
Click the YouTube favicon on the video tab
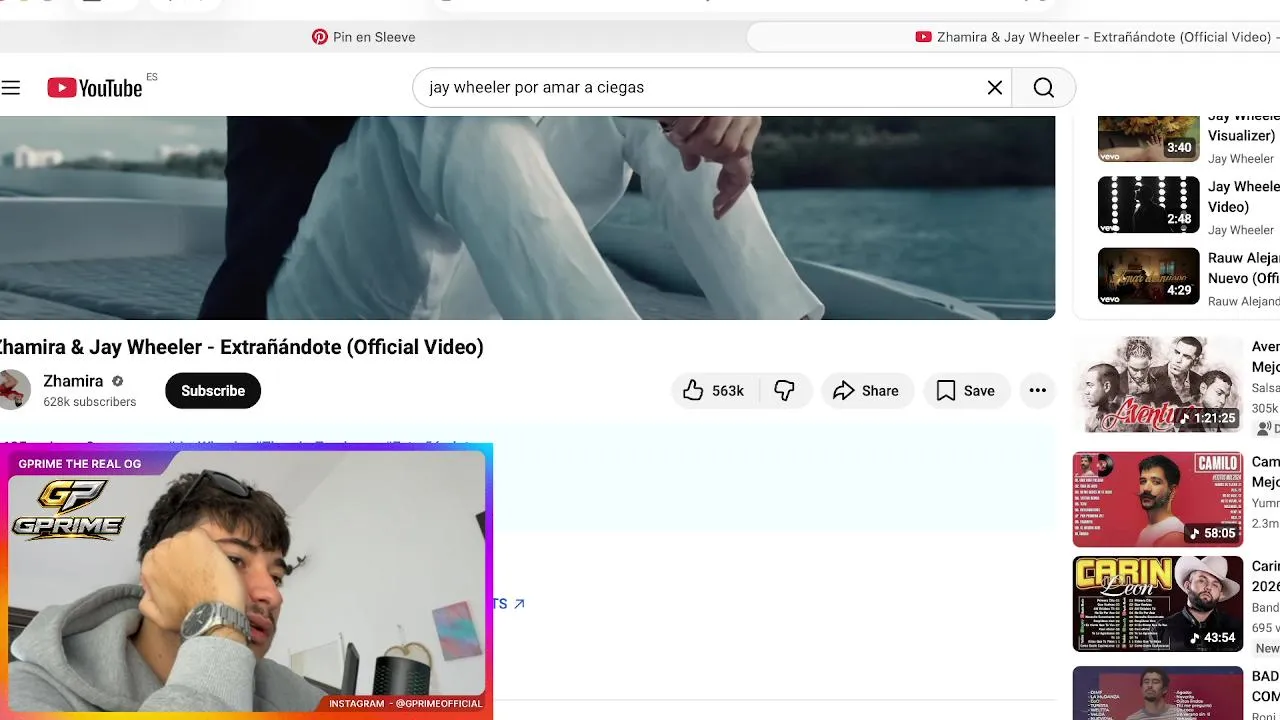tap(923, 37)
